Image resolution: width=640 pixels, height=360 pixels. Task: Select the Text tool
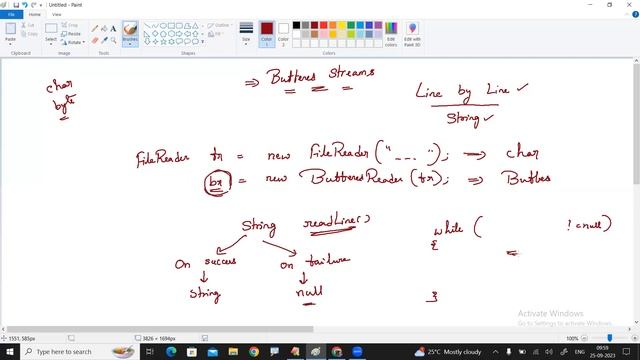coord(113,29)
